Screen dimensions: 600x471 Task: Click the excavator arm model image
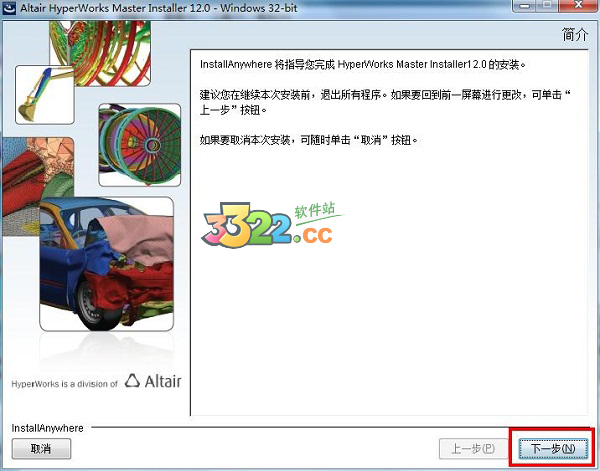(44, 95)
